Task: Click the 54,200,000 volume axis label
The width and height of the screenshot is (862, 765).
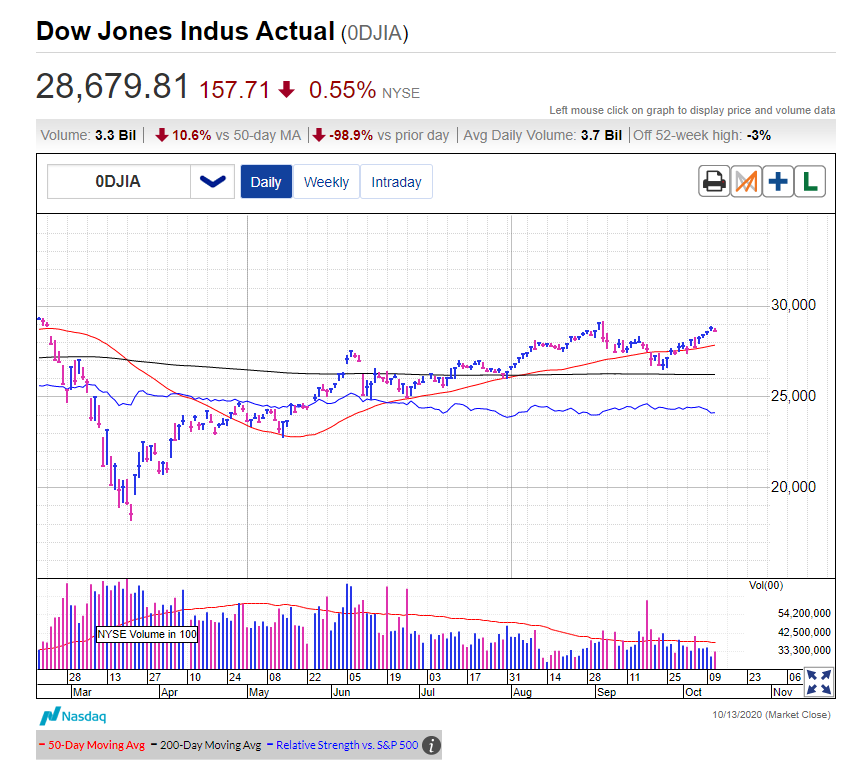Action: 804,613
